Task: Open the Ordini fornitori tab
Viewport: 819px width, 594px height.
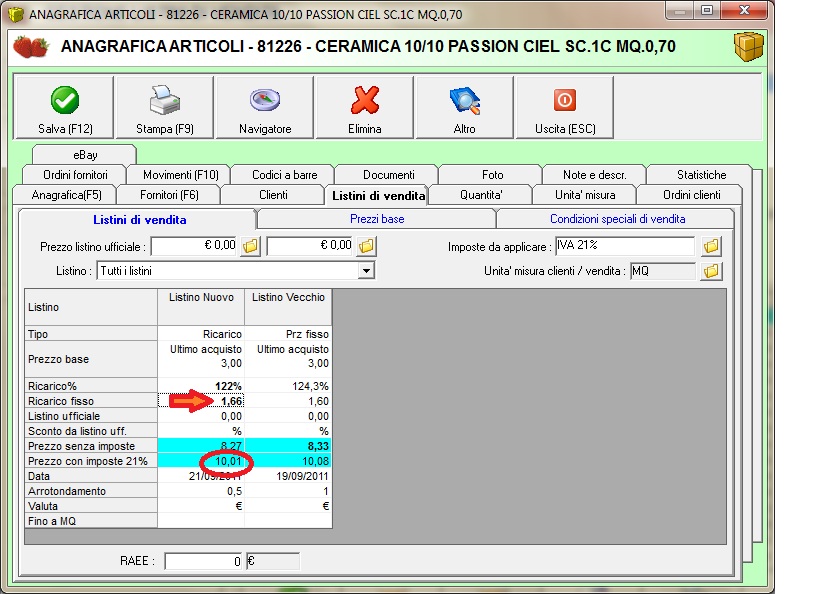Action: 75,174
